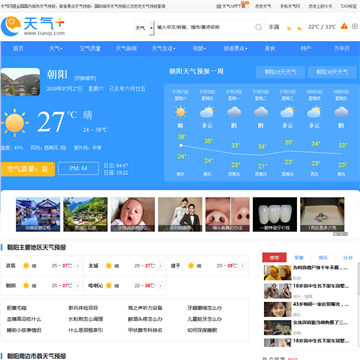360x360 pixels.
Task: Click the small plus box icon in header
Action: click(x=355, y=26)
